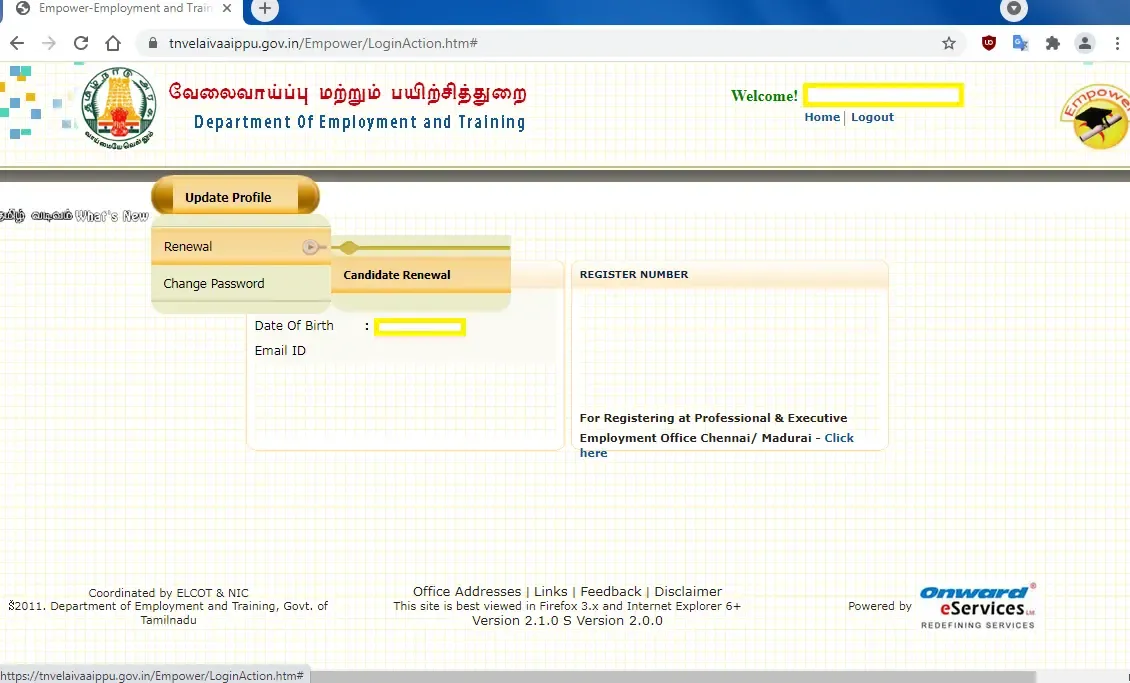The image size is (1130, 683).
Task: Open the browser home page icon
Action: pos(112,43)
